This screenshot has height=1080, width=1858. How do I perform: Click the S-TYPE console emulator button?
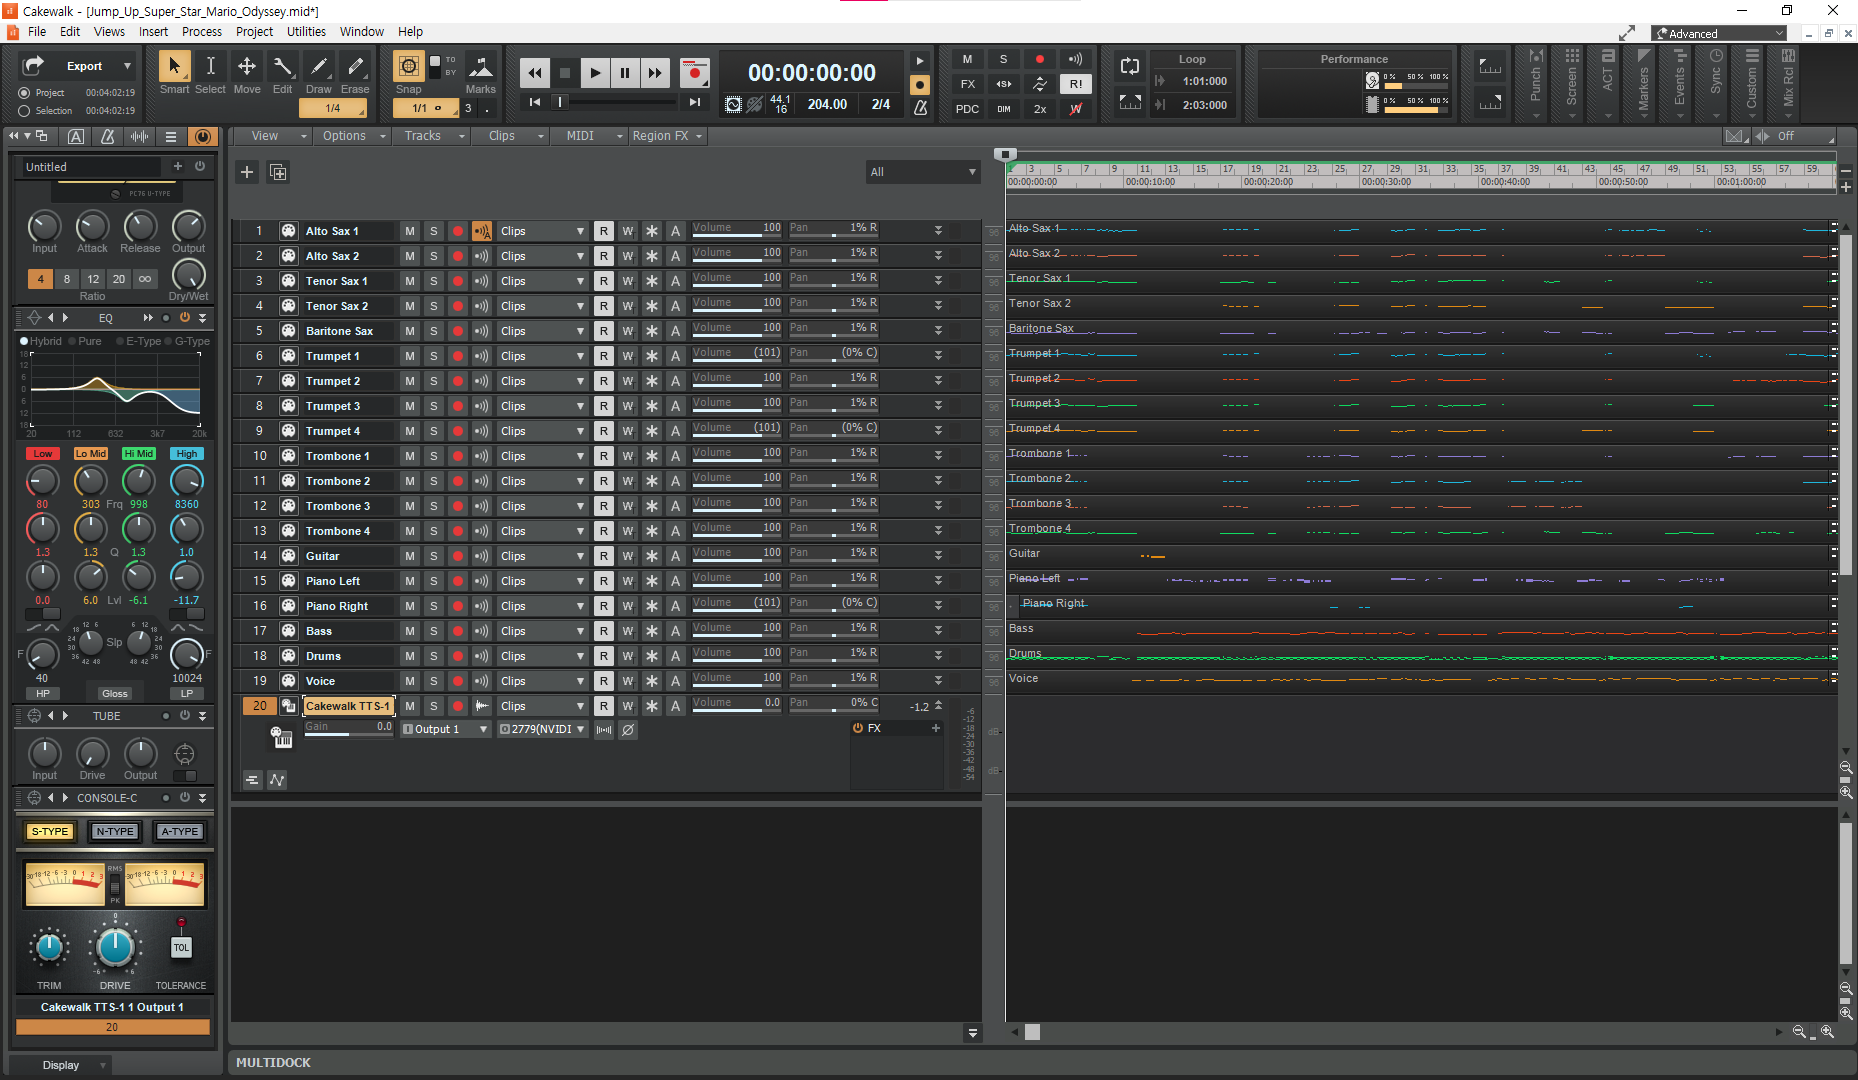(50, 831)
